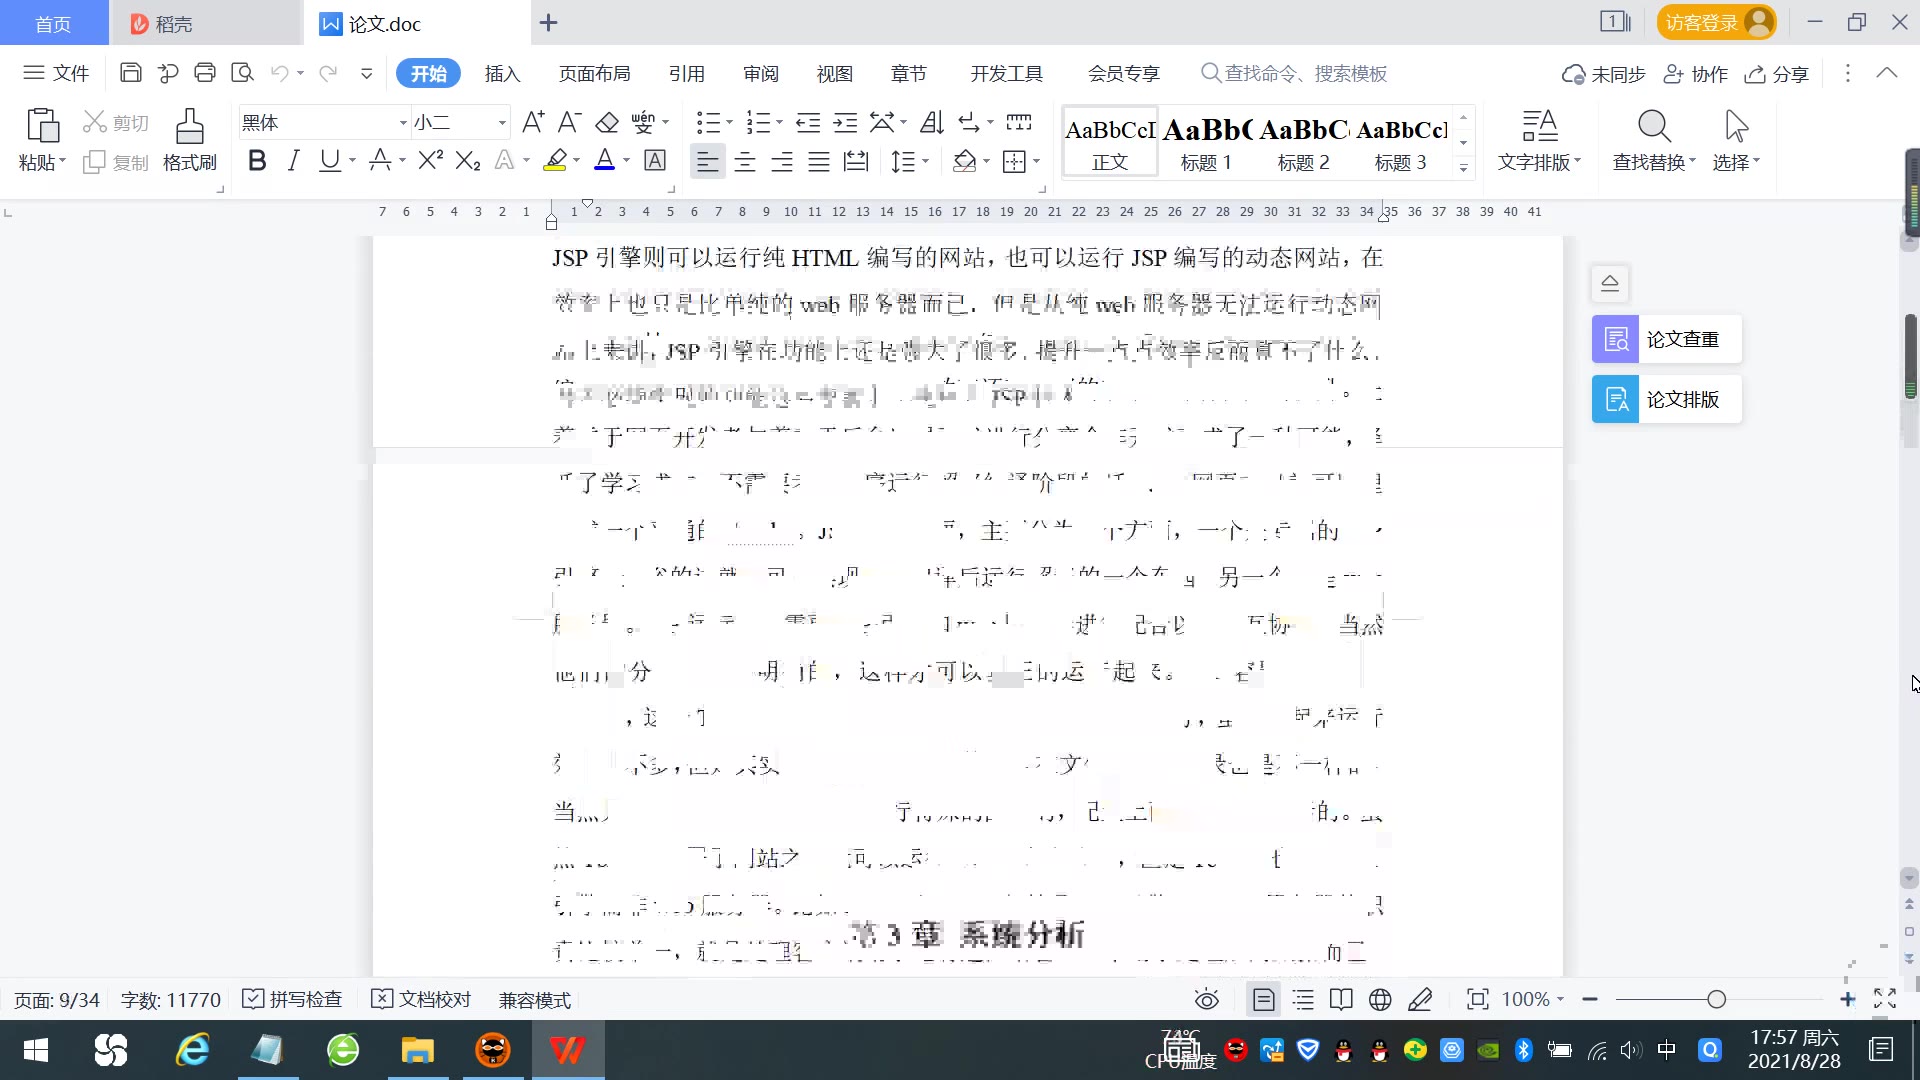The image size is (1920, 1080).
Task: Open Windows Start menu
Action: tap(36, 1050)
